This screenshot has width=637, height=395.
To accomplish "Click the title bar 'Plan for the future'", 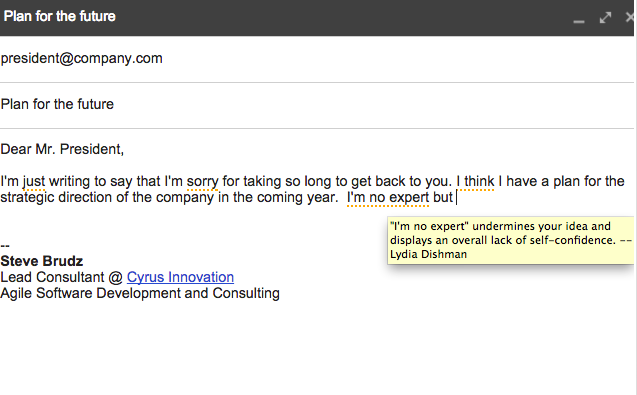I will pyautogui.click(x=60, y=17).
